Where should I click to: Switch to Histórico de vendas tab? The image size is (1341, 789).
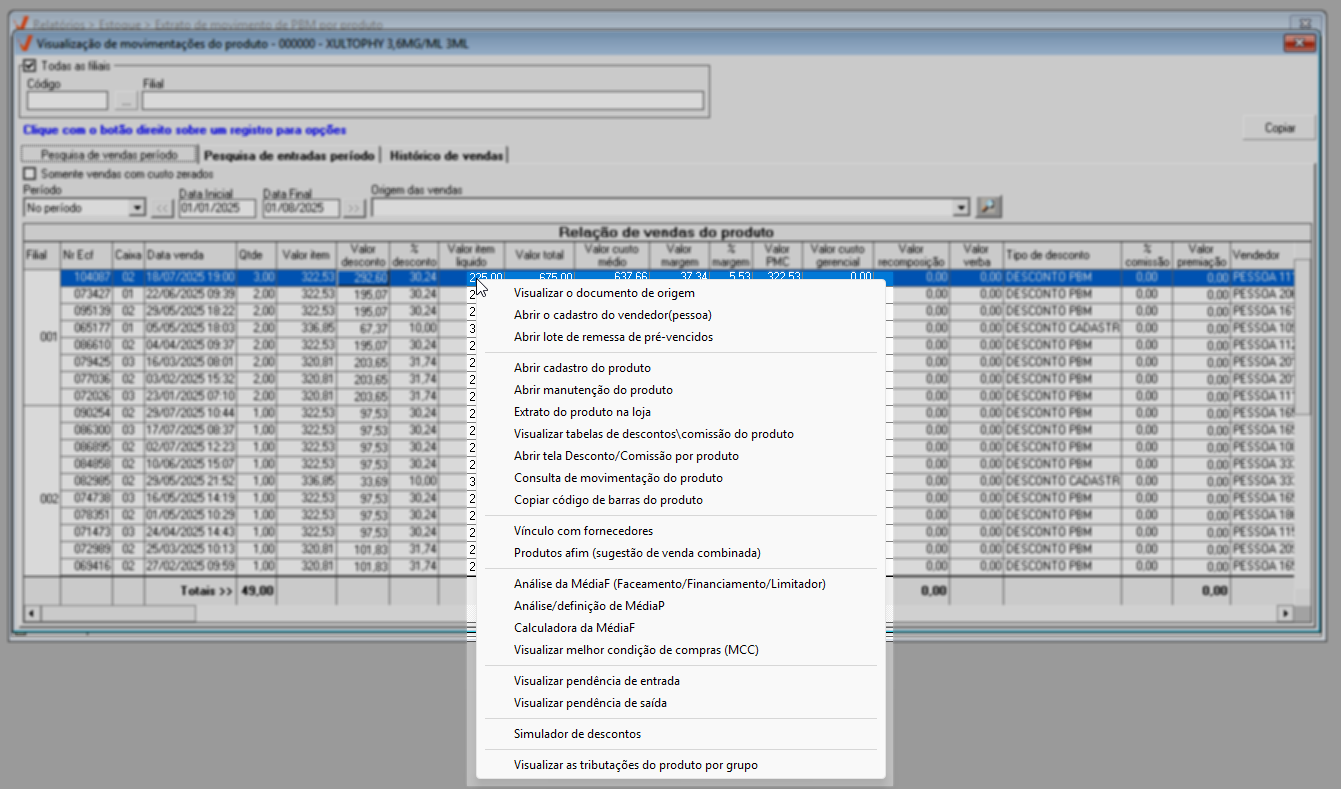coord(446,155)
